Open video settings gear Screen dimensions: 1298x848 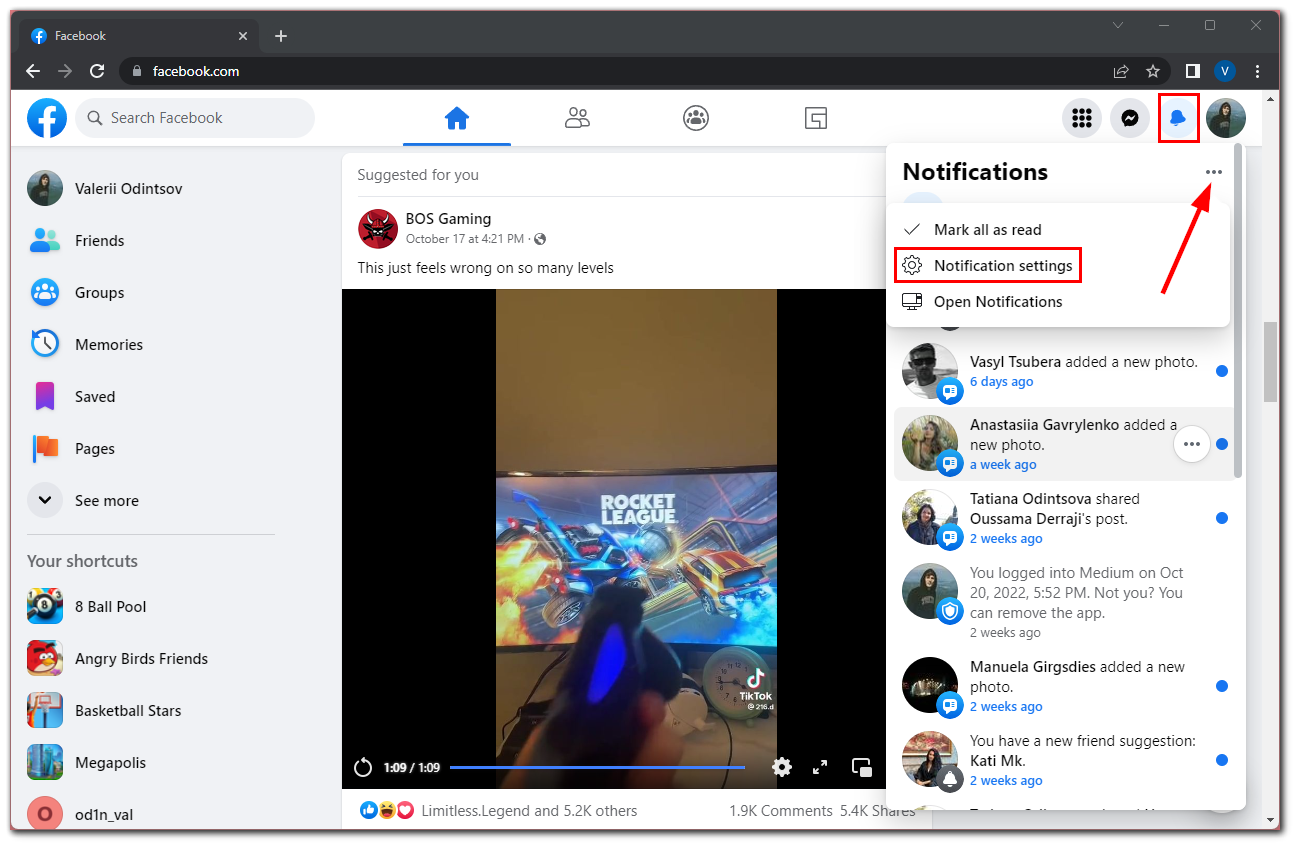[782, 767]
